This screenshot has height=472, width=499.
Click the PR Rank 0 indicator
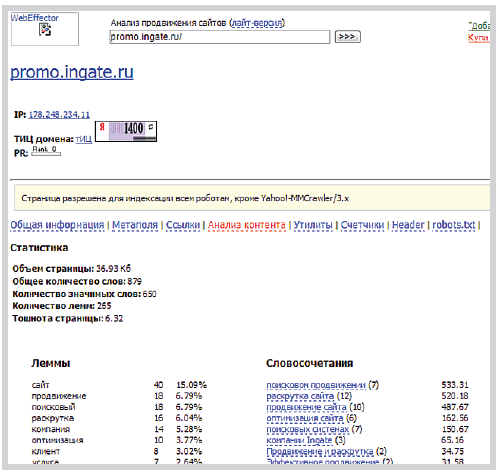[46, 151]
